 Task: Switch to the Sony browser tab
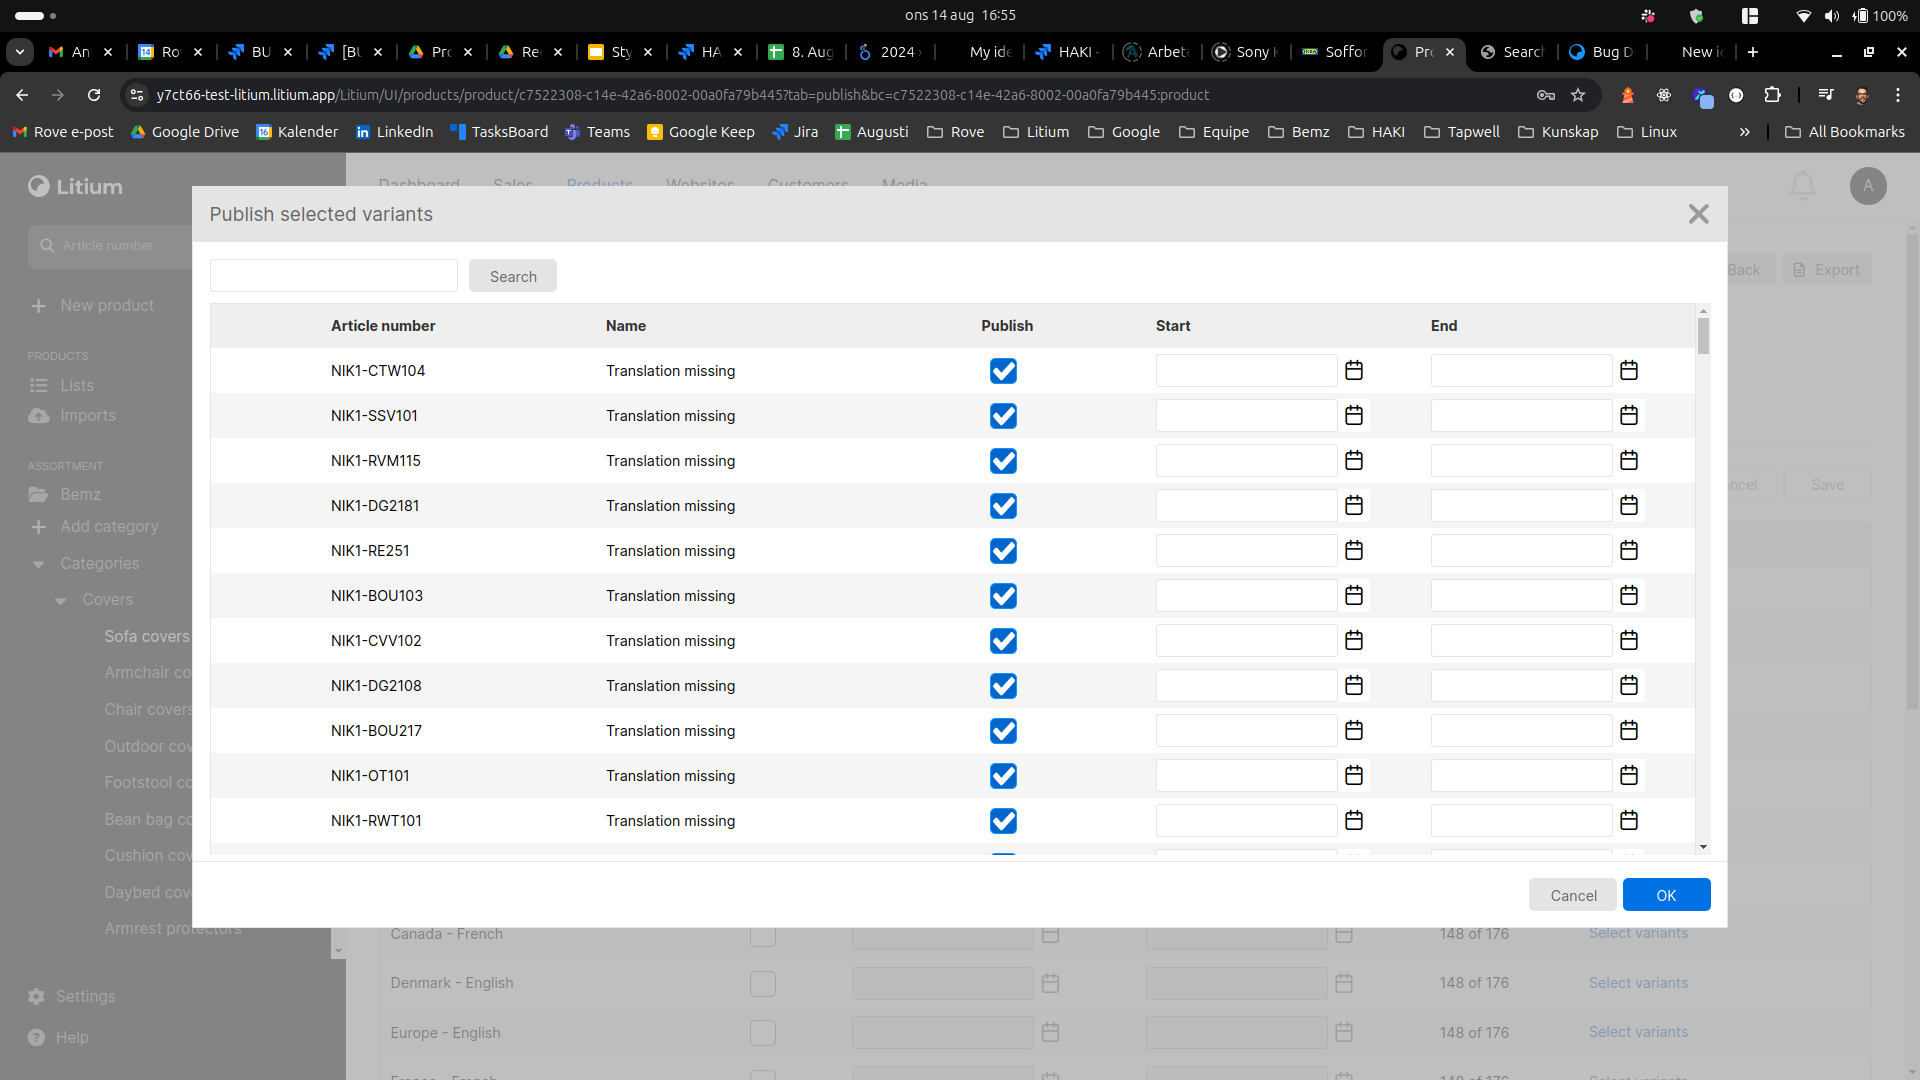pos(1245,52)
